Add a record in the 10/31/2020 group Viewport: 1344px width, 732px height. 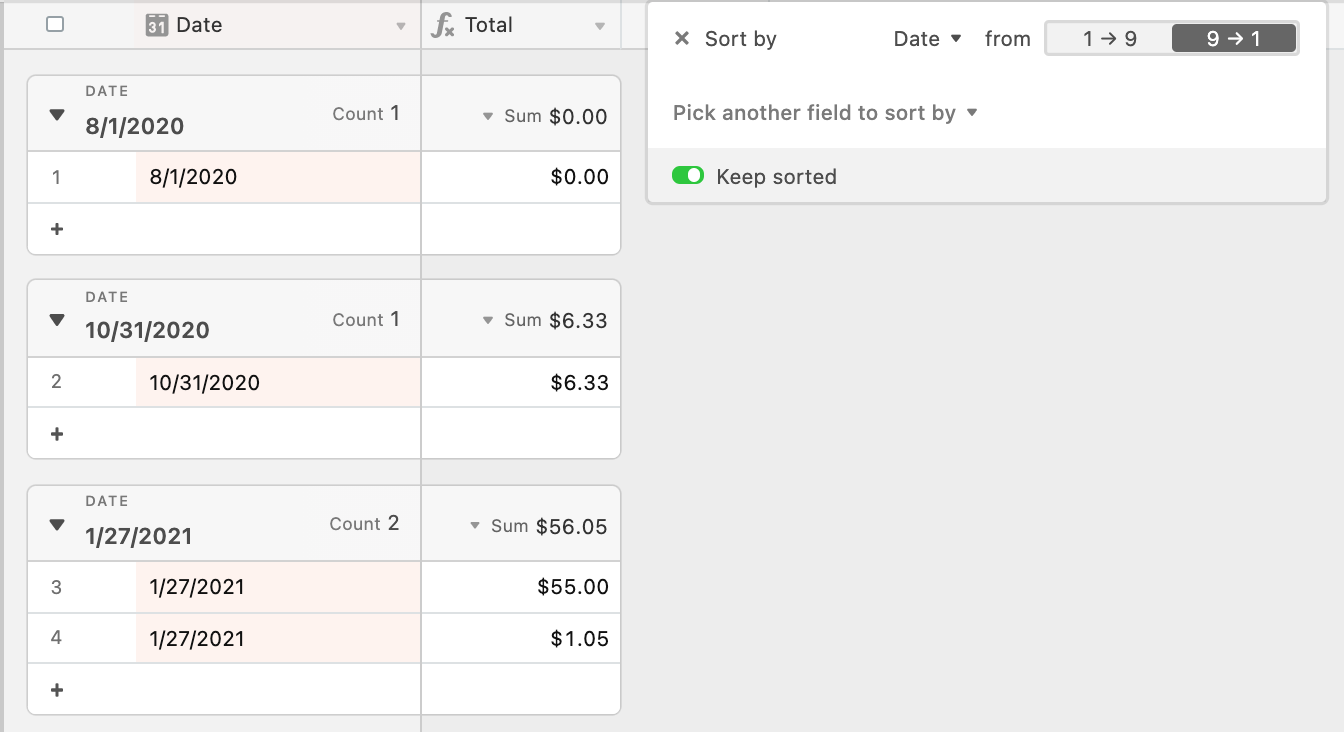57,434
